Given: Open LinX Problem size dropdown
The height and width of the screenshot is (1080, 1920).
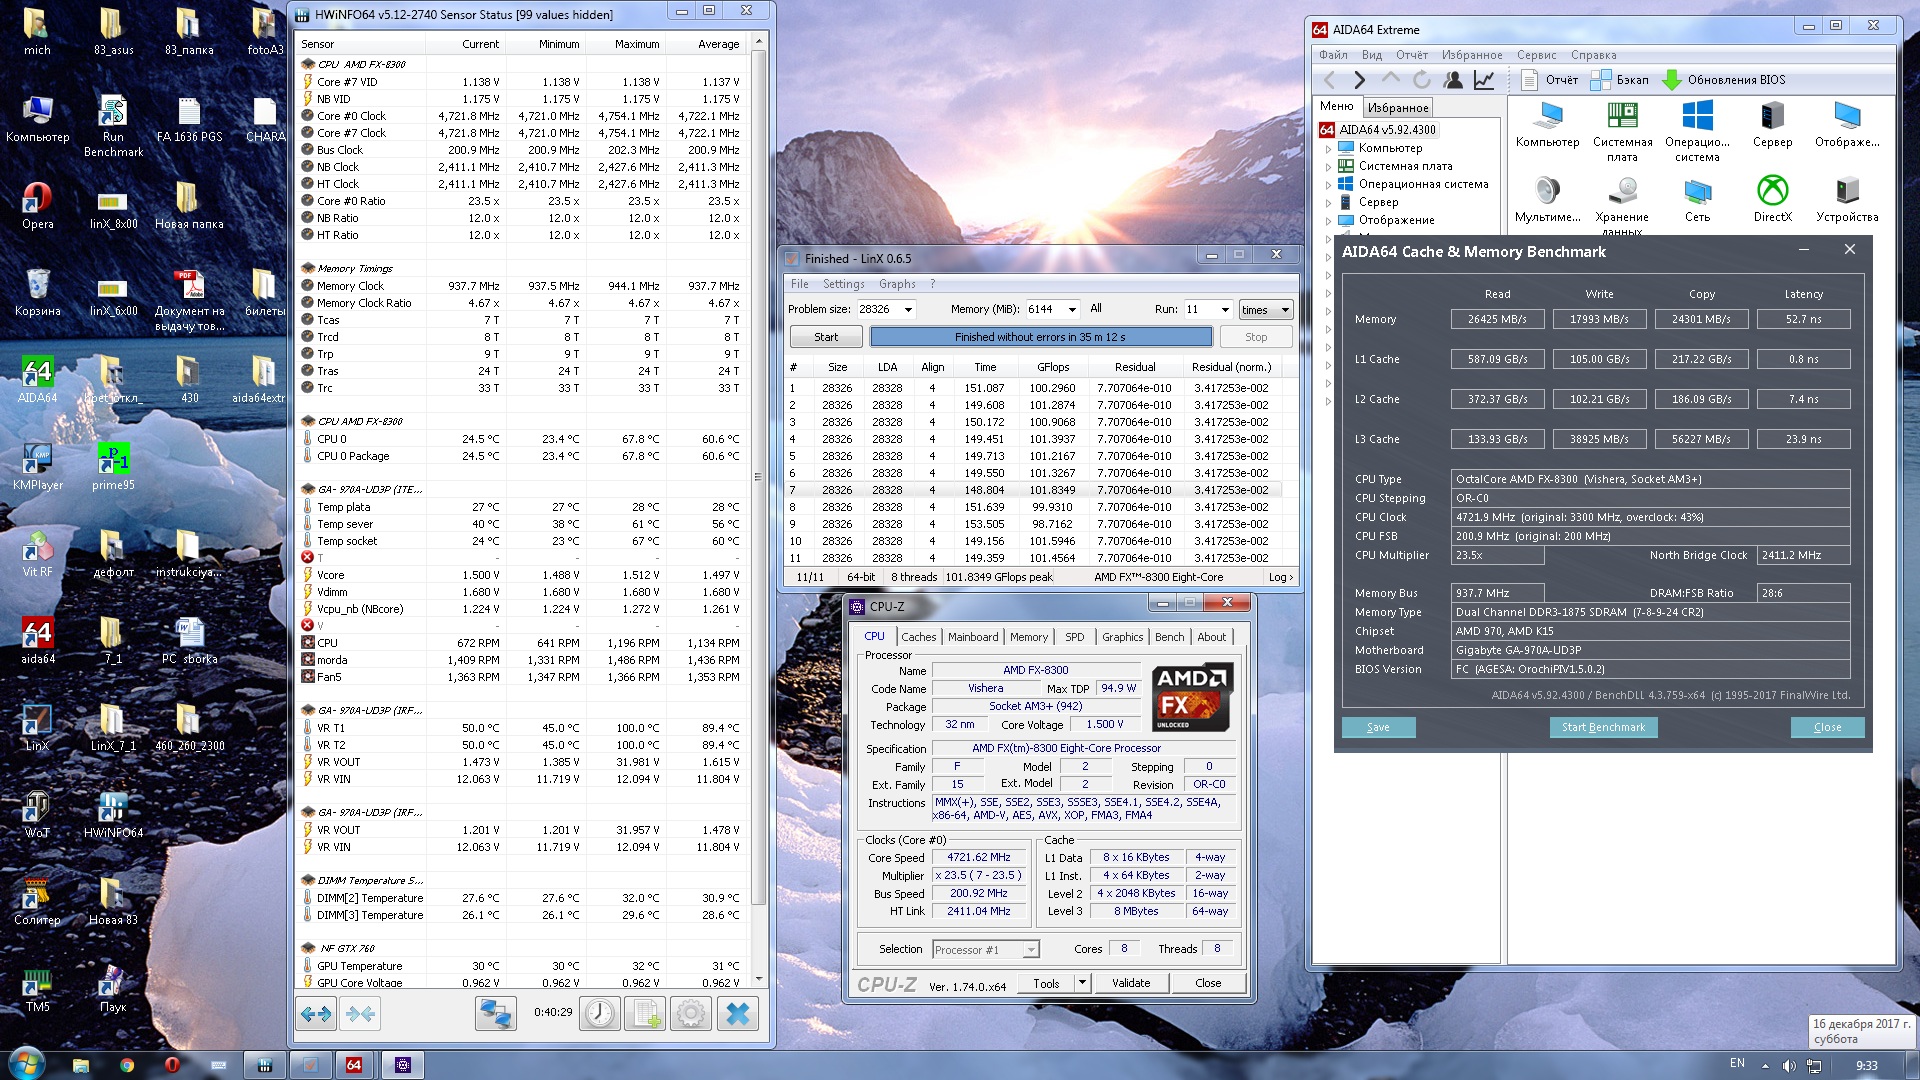Looking at the screenshot, I should point(908,310).
